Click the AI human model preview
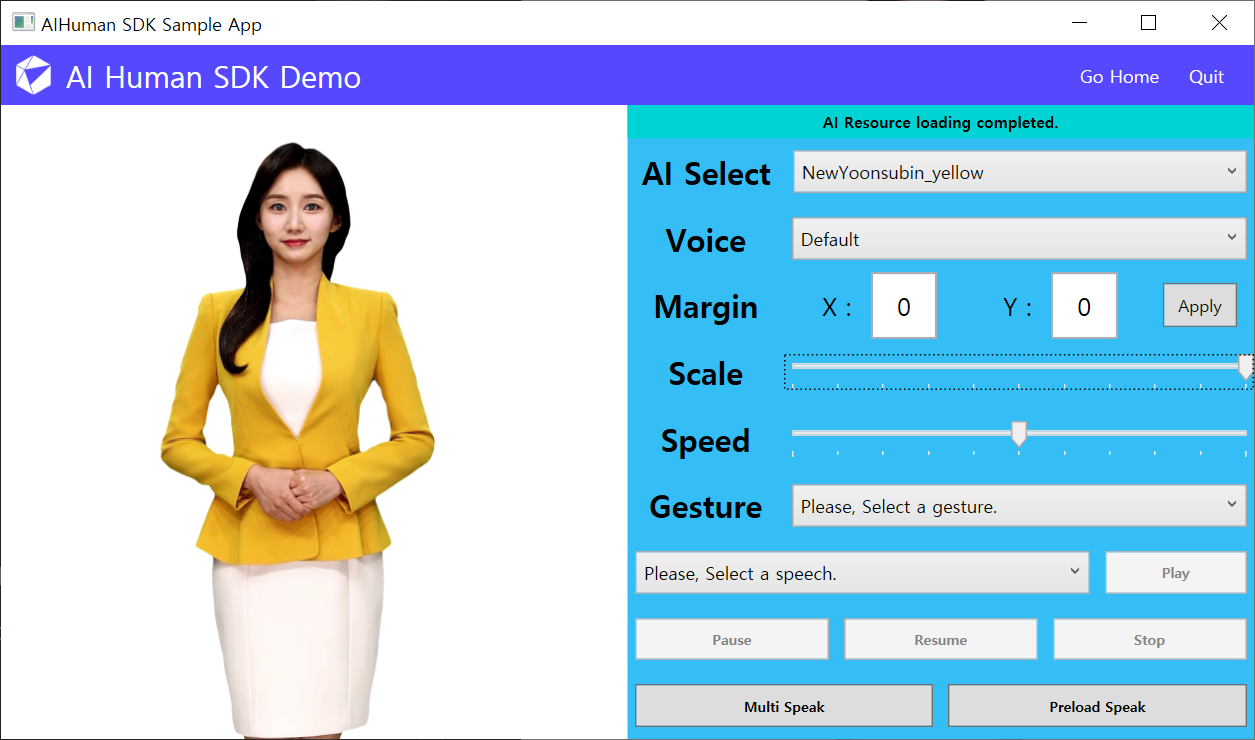The width and height of the screenshot is (1255, 740). point(298,440)
